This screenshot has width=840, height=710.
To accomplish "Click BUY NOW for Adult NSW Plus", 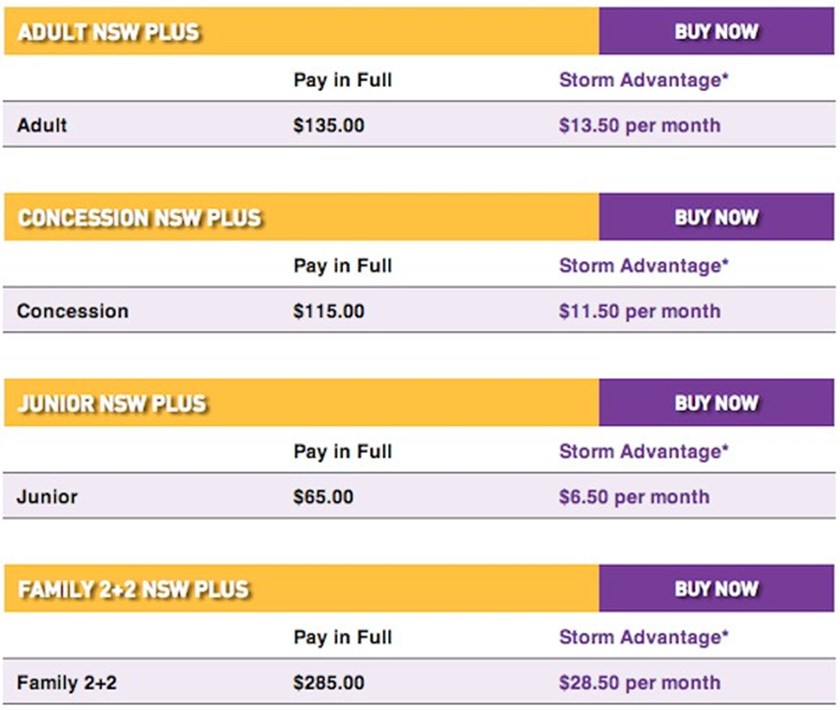I will pos(716,32).
